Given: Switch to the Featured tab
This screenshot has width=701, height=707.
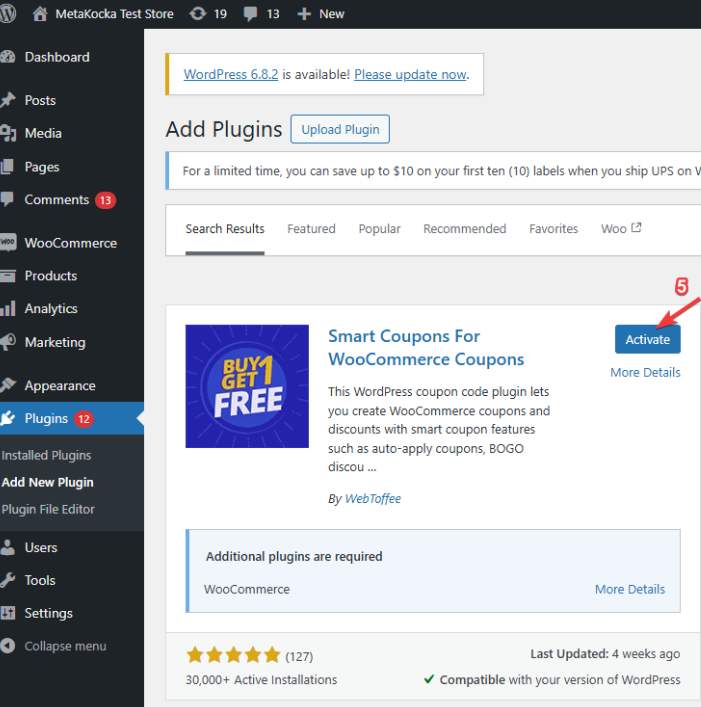Looking at the screenshot, I should click(312, 229).
